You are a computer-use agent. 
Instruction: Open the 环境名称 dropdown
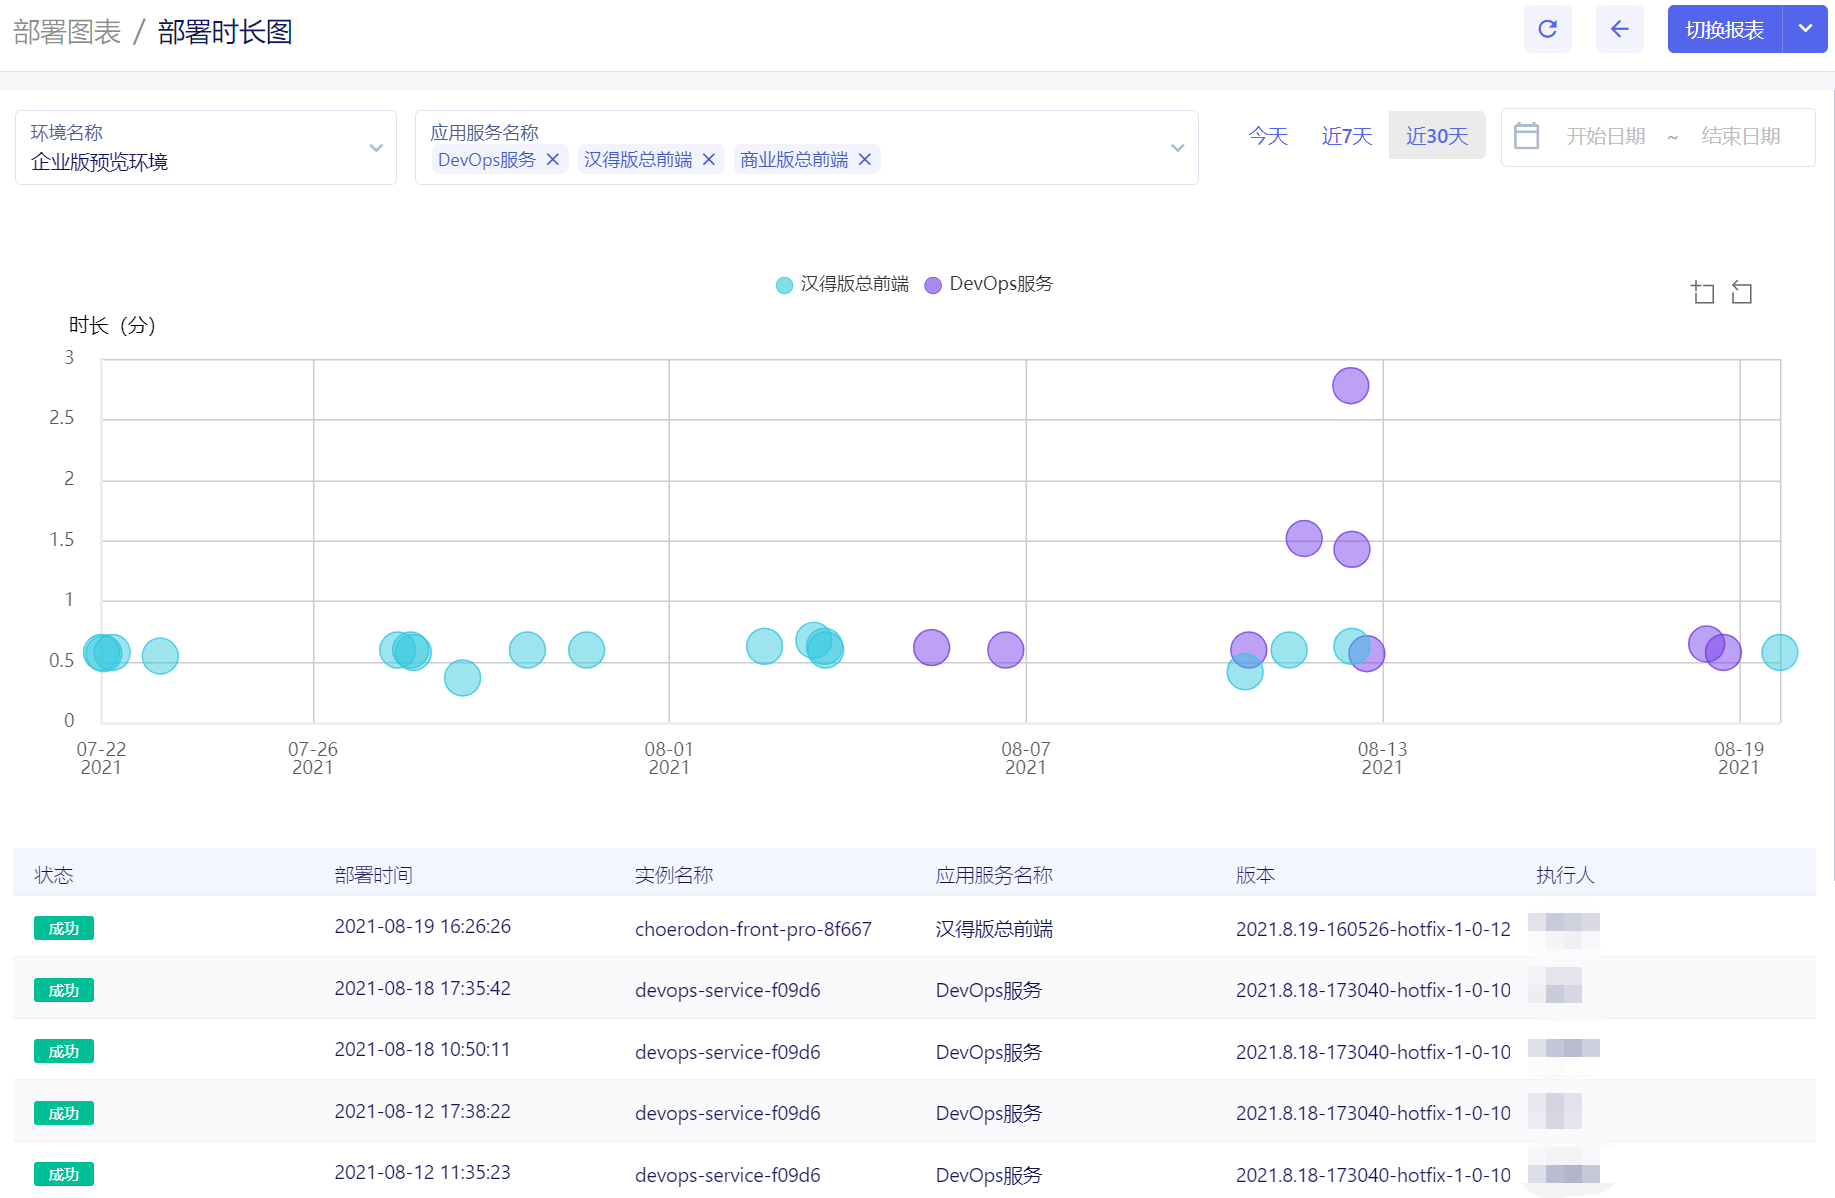pyautogui.click(x=206, y=147)
